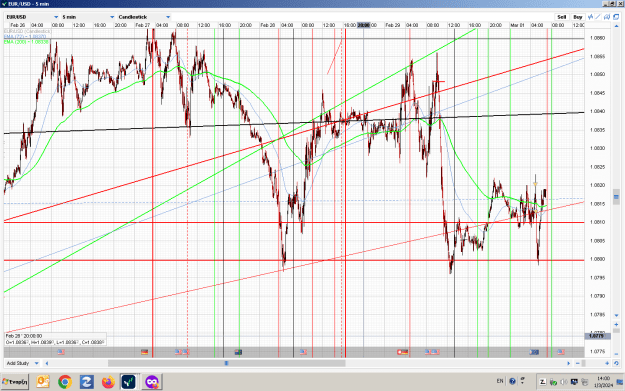Click the Sell button
Viewport: 625px width, 391px height.
562,17
